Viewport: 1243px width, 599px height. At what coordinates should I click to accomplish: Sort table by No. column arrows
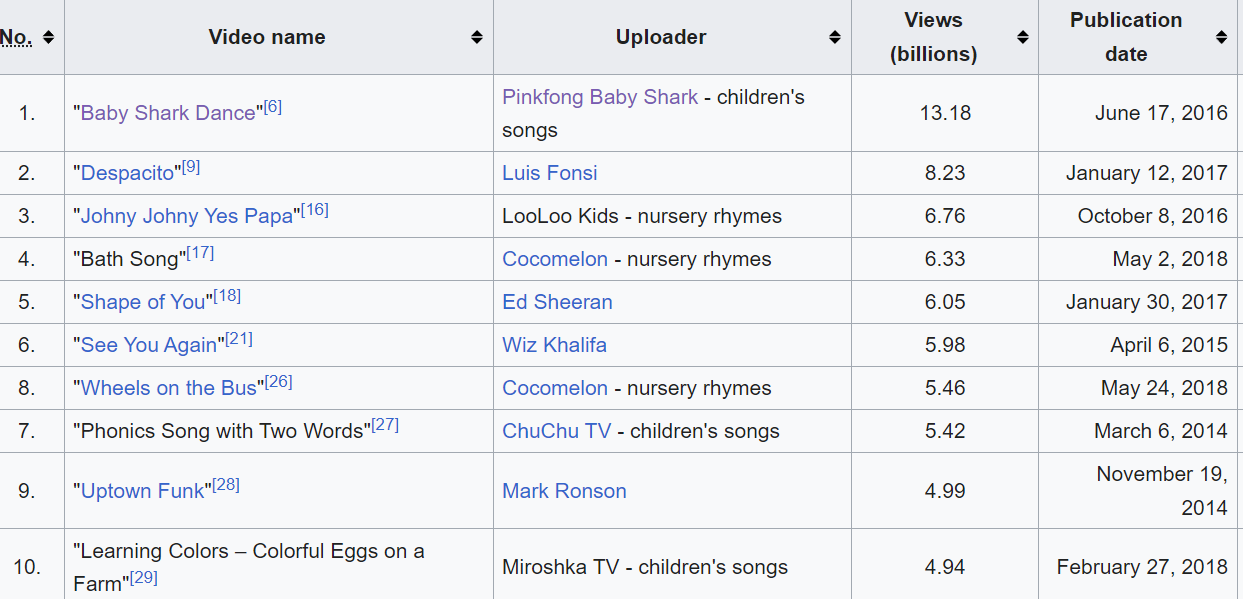[48, 37]
